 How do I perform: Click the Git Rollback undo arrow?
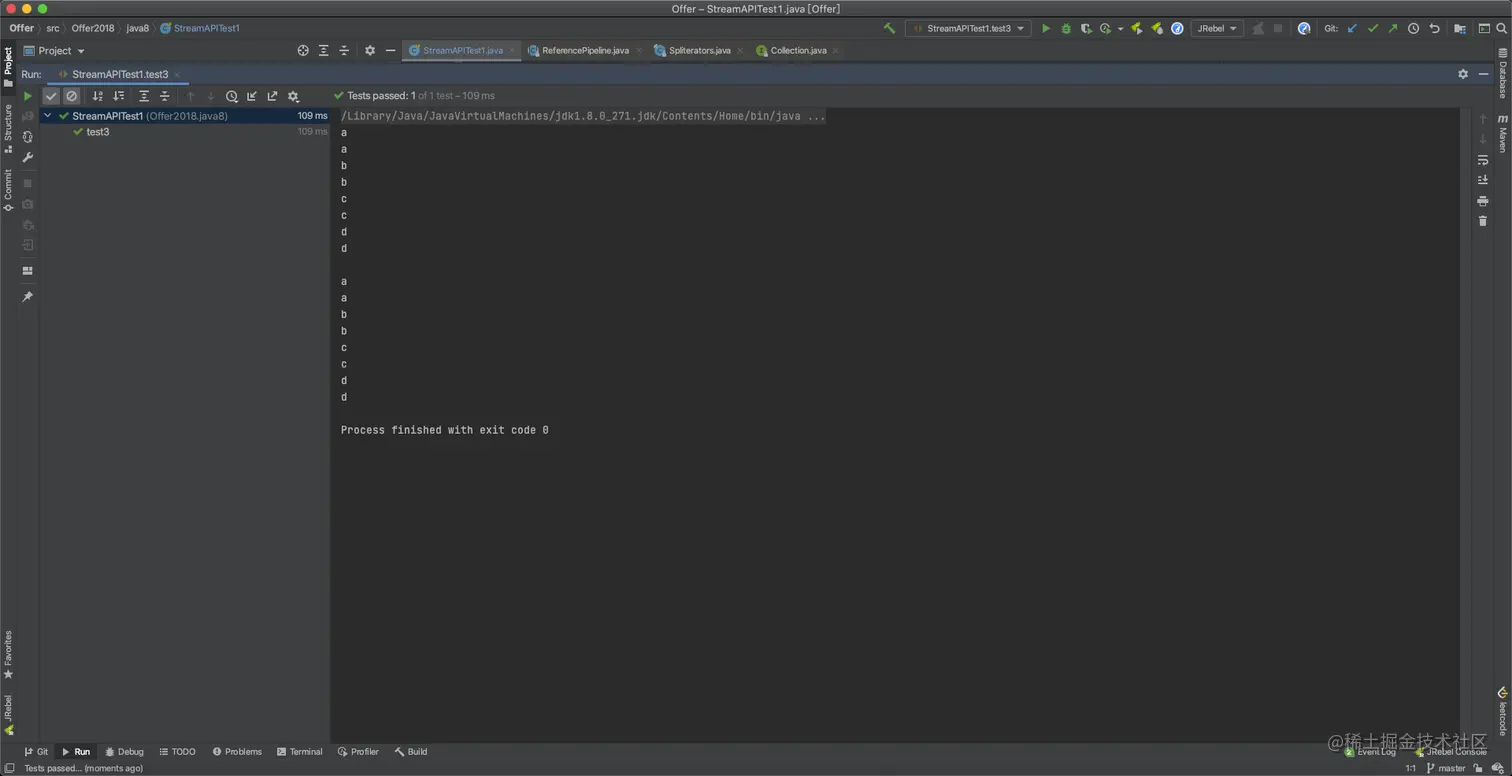tap(1434, 28)
